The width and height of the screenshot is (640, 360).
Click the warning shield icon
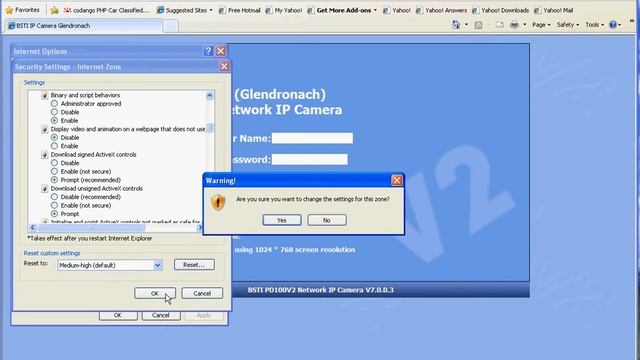(x=218, y=202)
